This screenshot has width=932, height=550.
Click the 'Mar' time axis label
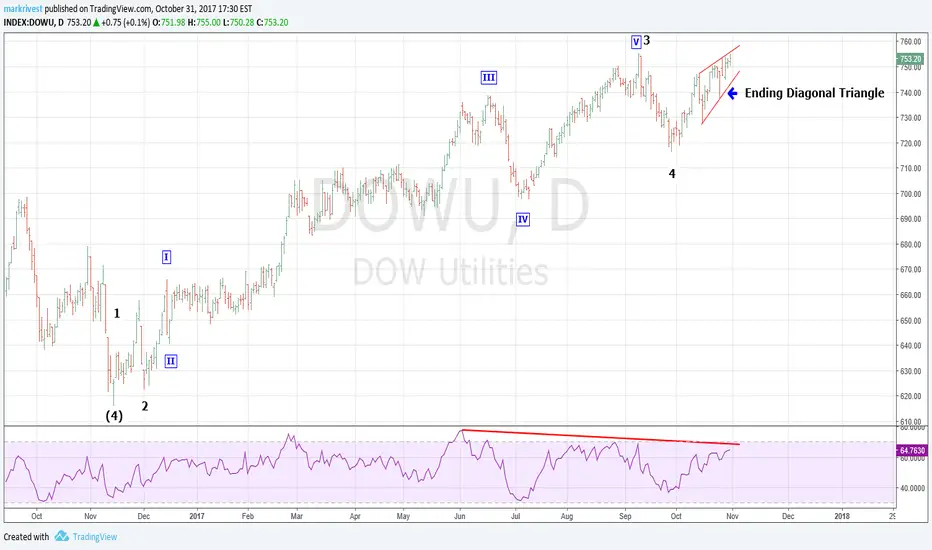point(297,516)
